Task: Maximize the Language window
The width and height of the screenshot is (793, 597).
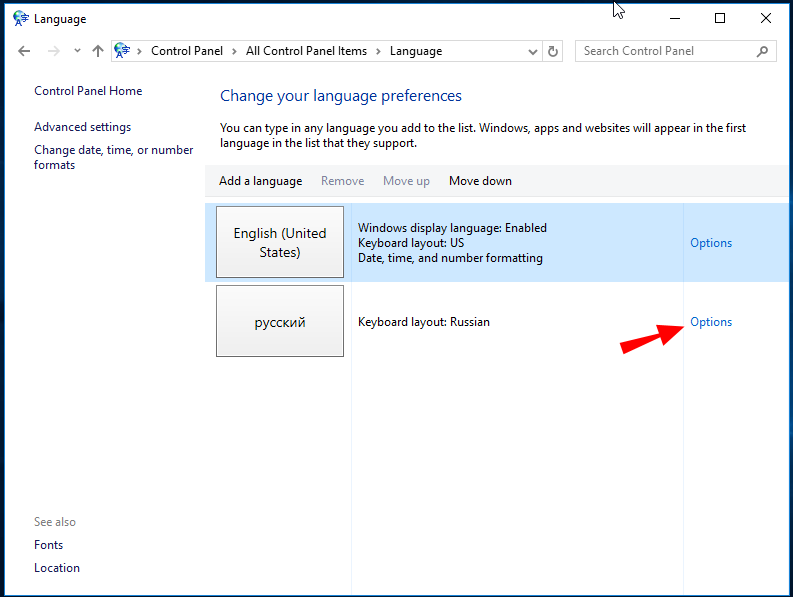Action: click(720, 19)
